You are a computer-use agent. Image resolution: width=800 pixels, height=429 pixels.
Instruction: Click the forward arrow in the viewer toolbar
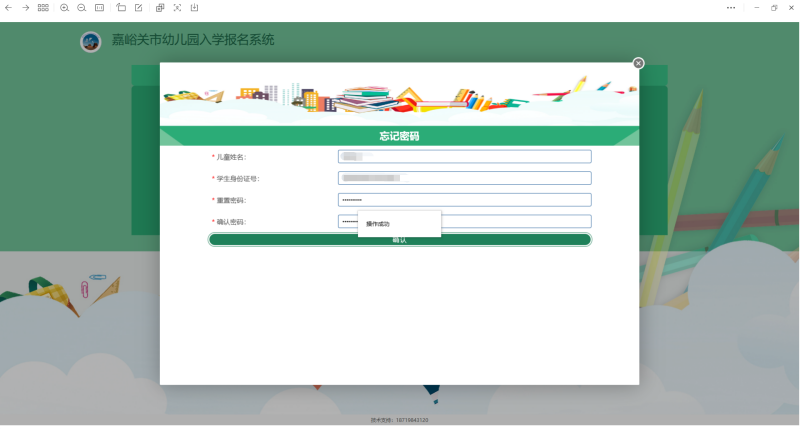[25, 7]
